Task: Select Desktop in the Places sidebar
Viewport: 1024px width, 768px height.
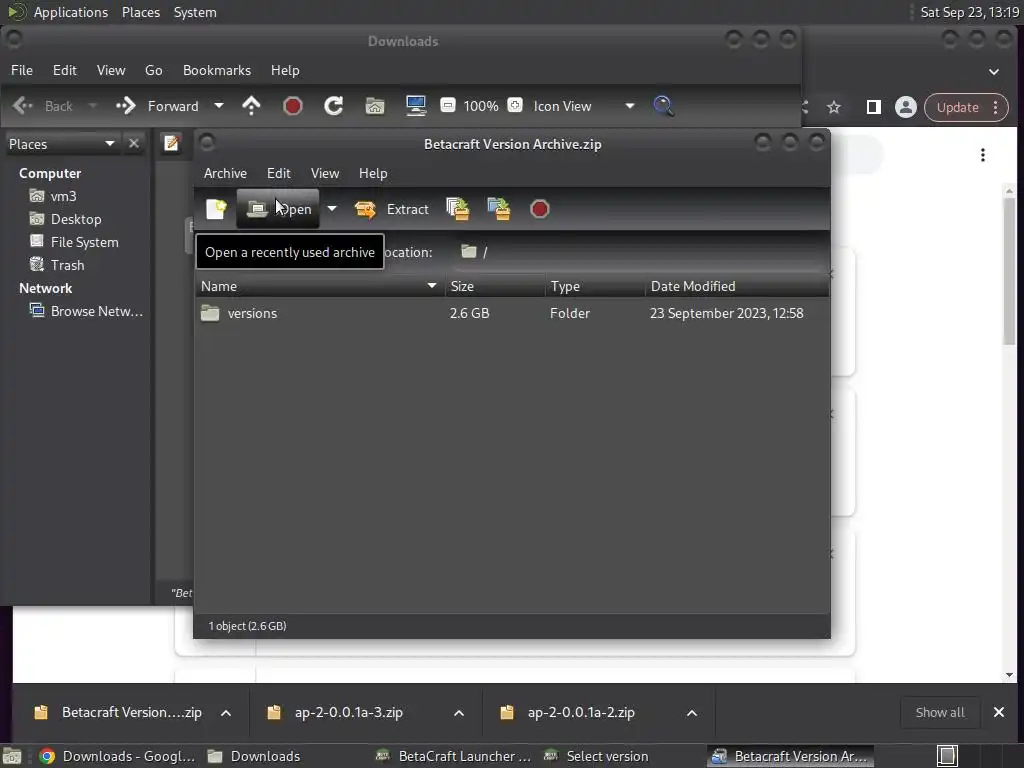Action: (x=65, y=219)
